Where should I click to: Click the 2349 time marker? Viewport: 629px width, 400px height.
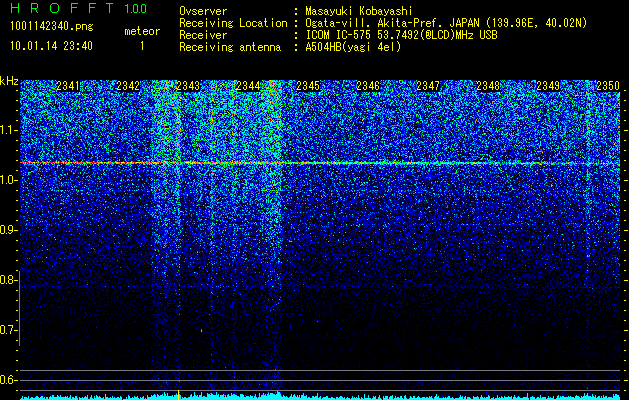coord(548,86)
